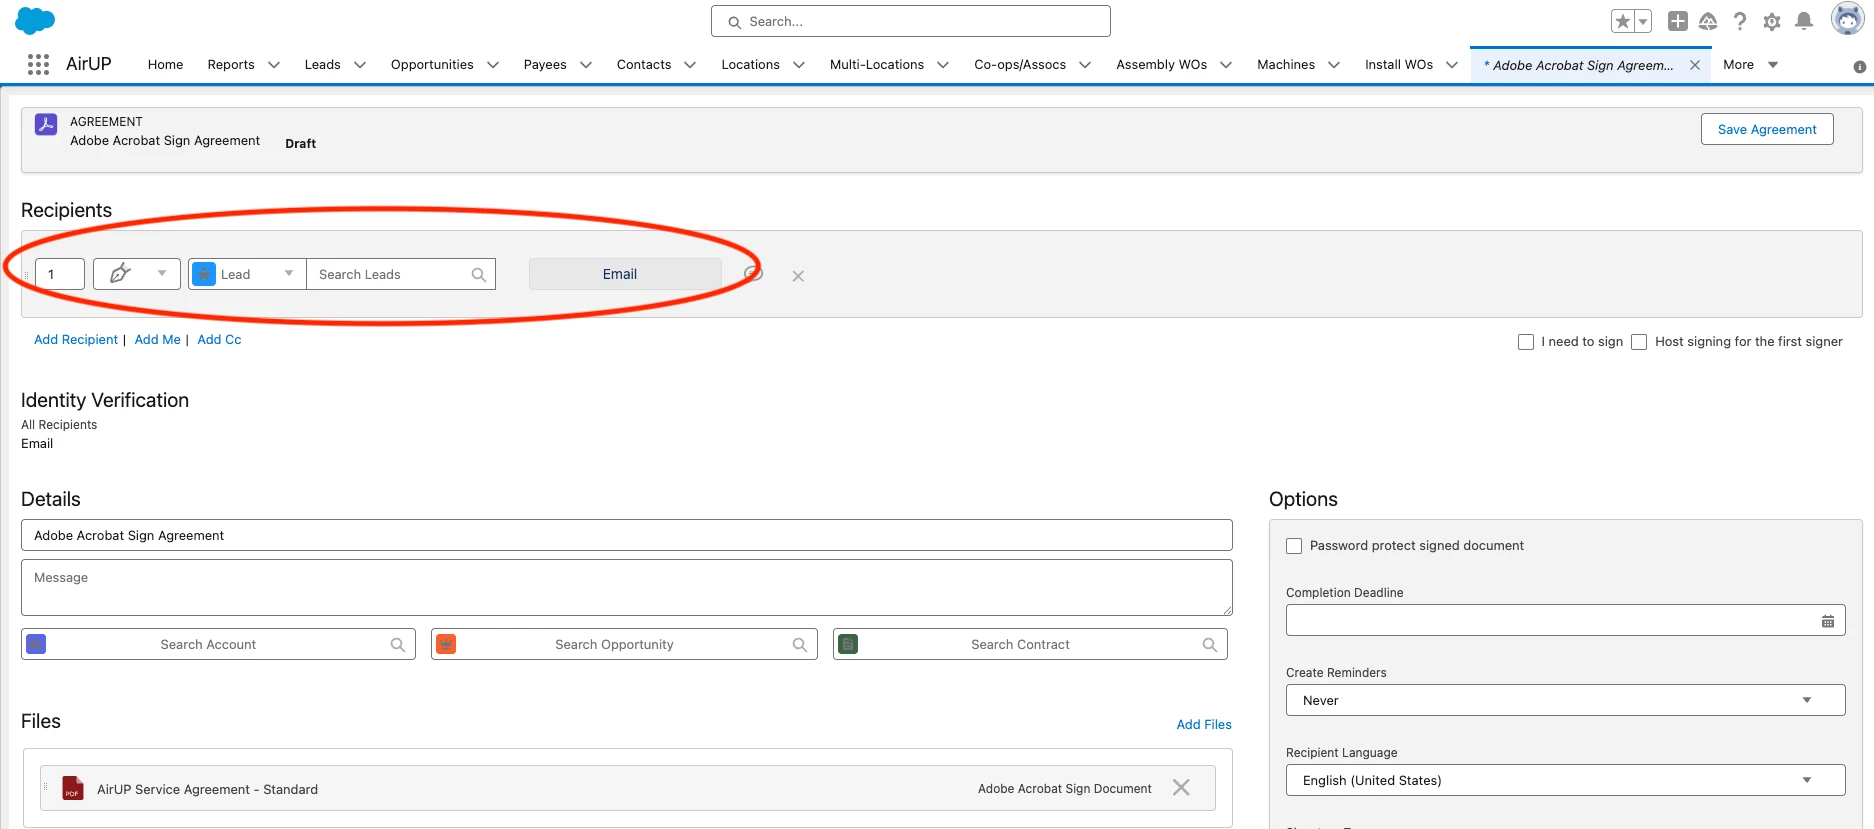Open the favorites star icon
1874x829 pixels.
(1622, 21)
